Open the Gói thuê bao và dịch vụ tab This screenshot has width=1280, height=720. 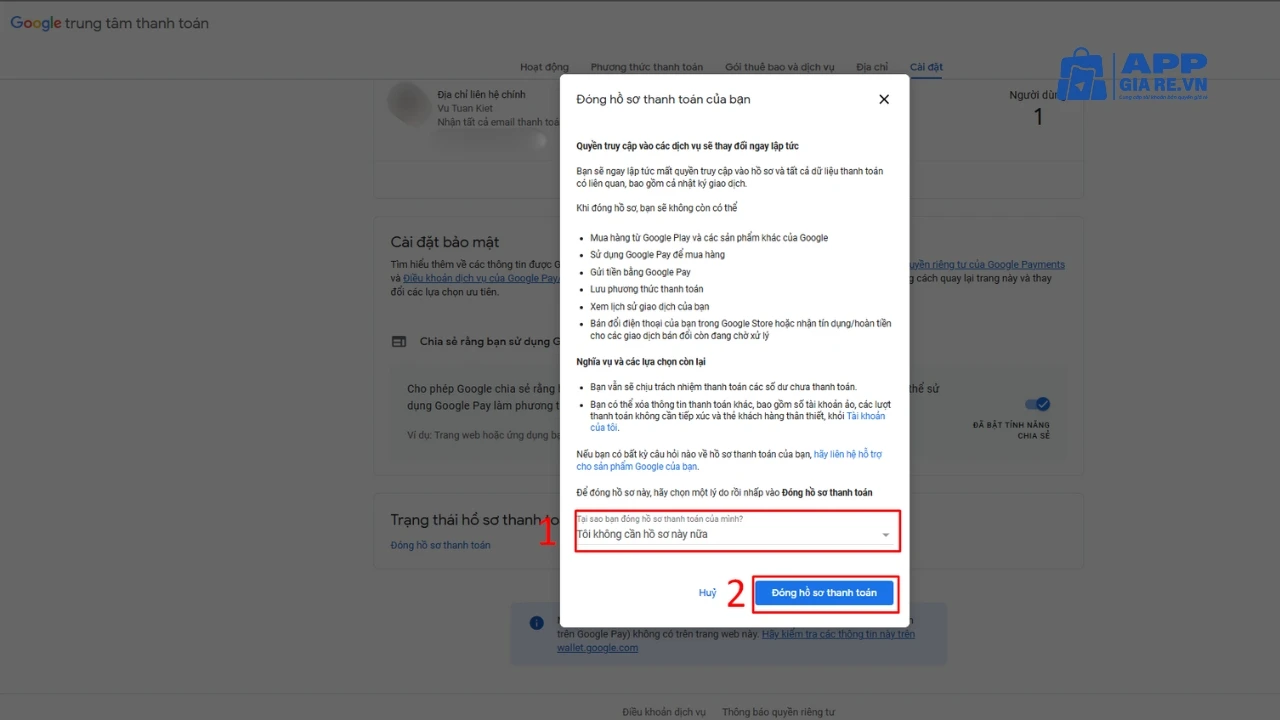780,67
